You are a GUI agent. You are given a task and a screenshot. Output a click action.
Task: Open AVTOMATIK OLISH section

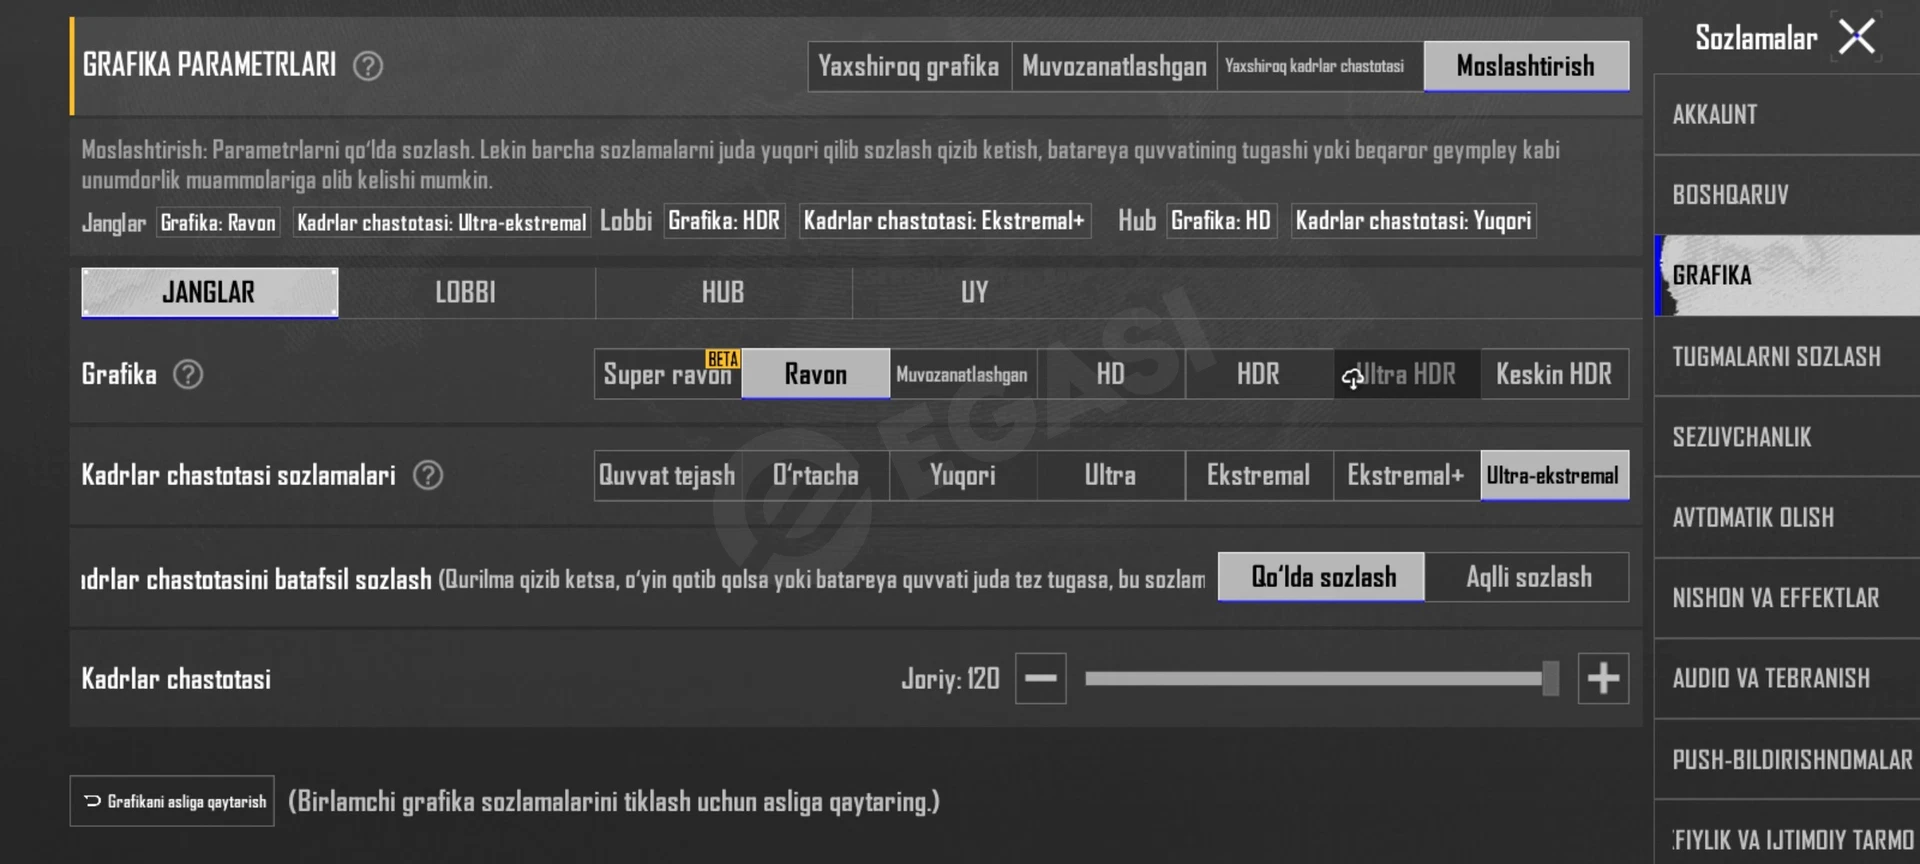click(1787, 518)
